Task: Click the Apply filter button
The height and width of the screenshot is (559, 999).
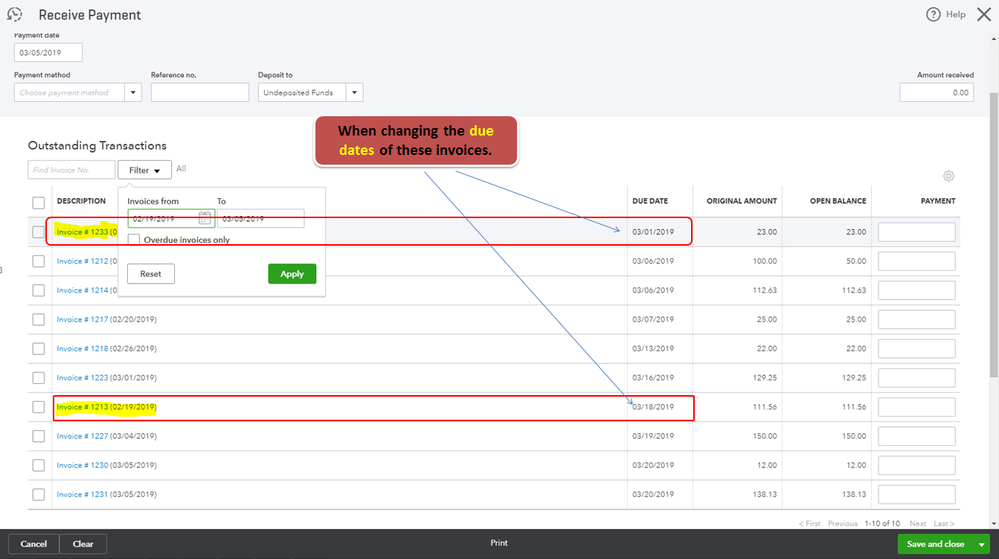Action: pos(292,274)
